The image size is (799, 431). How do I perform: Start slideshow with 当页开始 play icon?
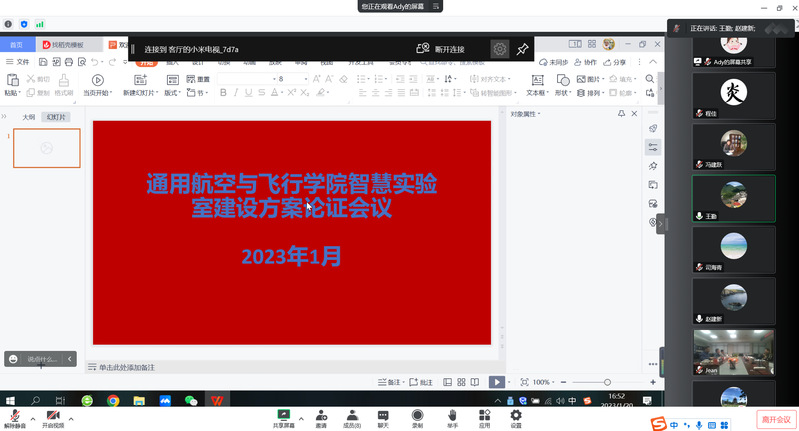[97, 80]
